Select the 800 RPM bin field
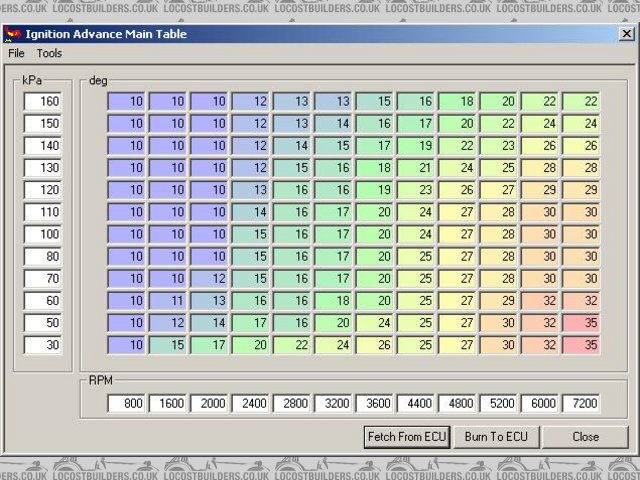640x480 pixels. click(x=127, y=404)
